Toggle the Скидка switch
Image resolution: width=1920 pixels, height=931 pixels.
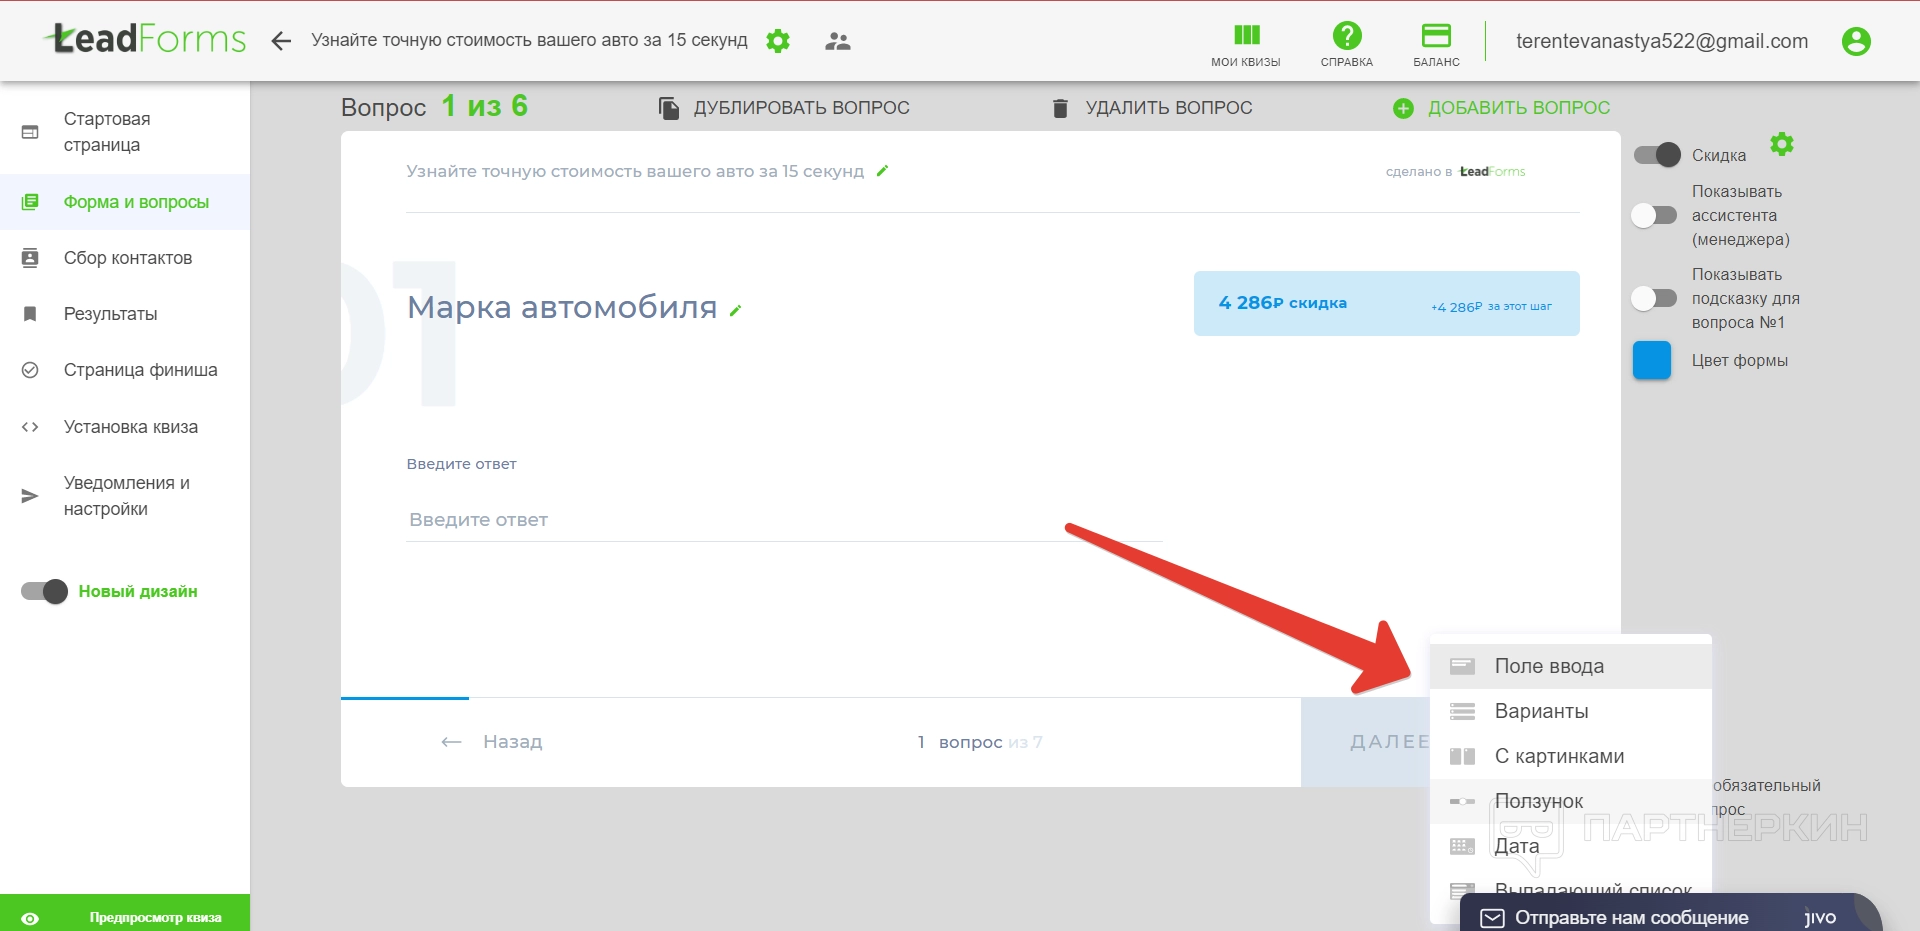tap(1657, 155)
